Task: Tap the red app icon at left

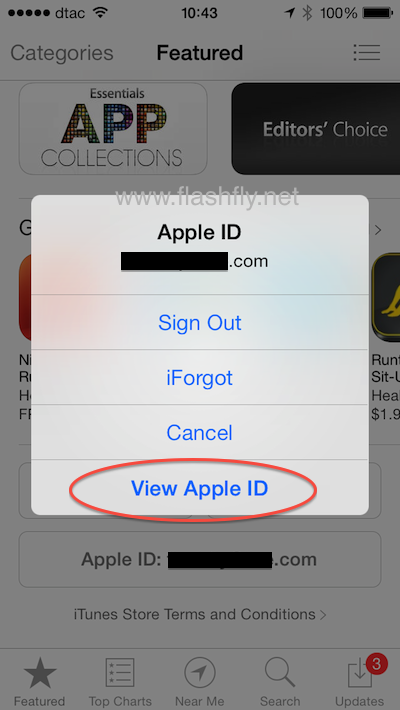Action: (x=25, y=297)
